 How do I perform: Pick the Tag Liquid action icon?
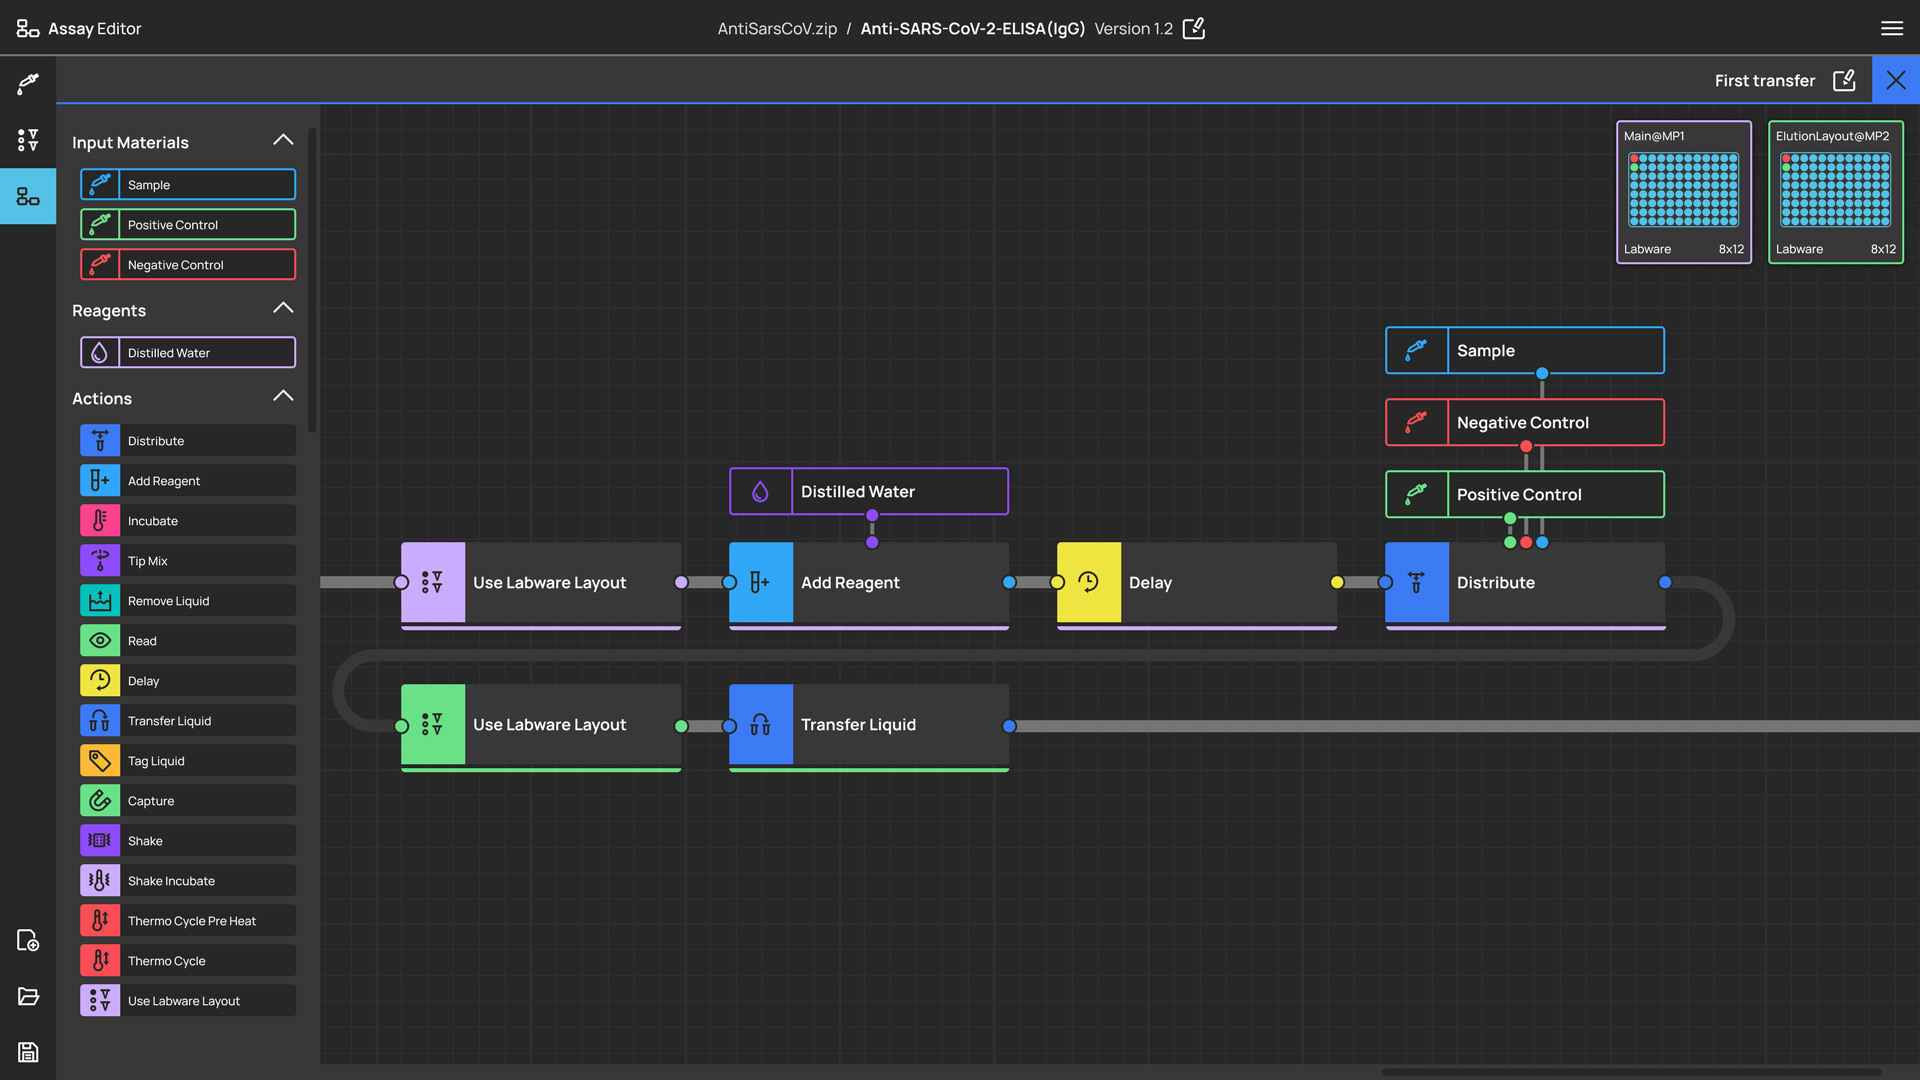click(100, 761)
